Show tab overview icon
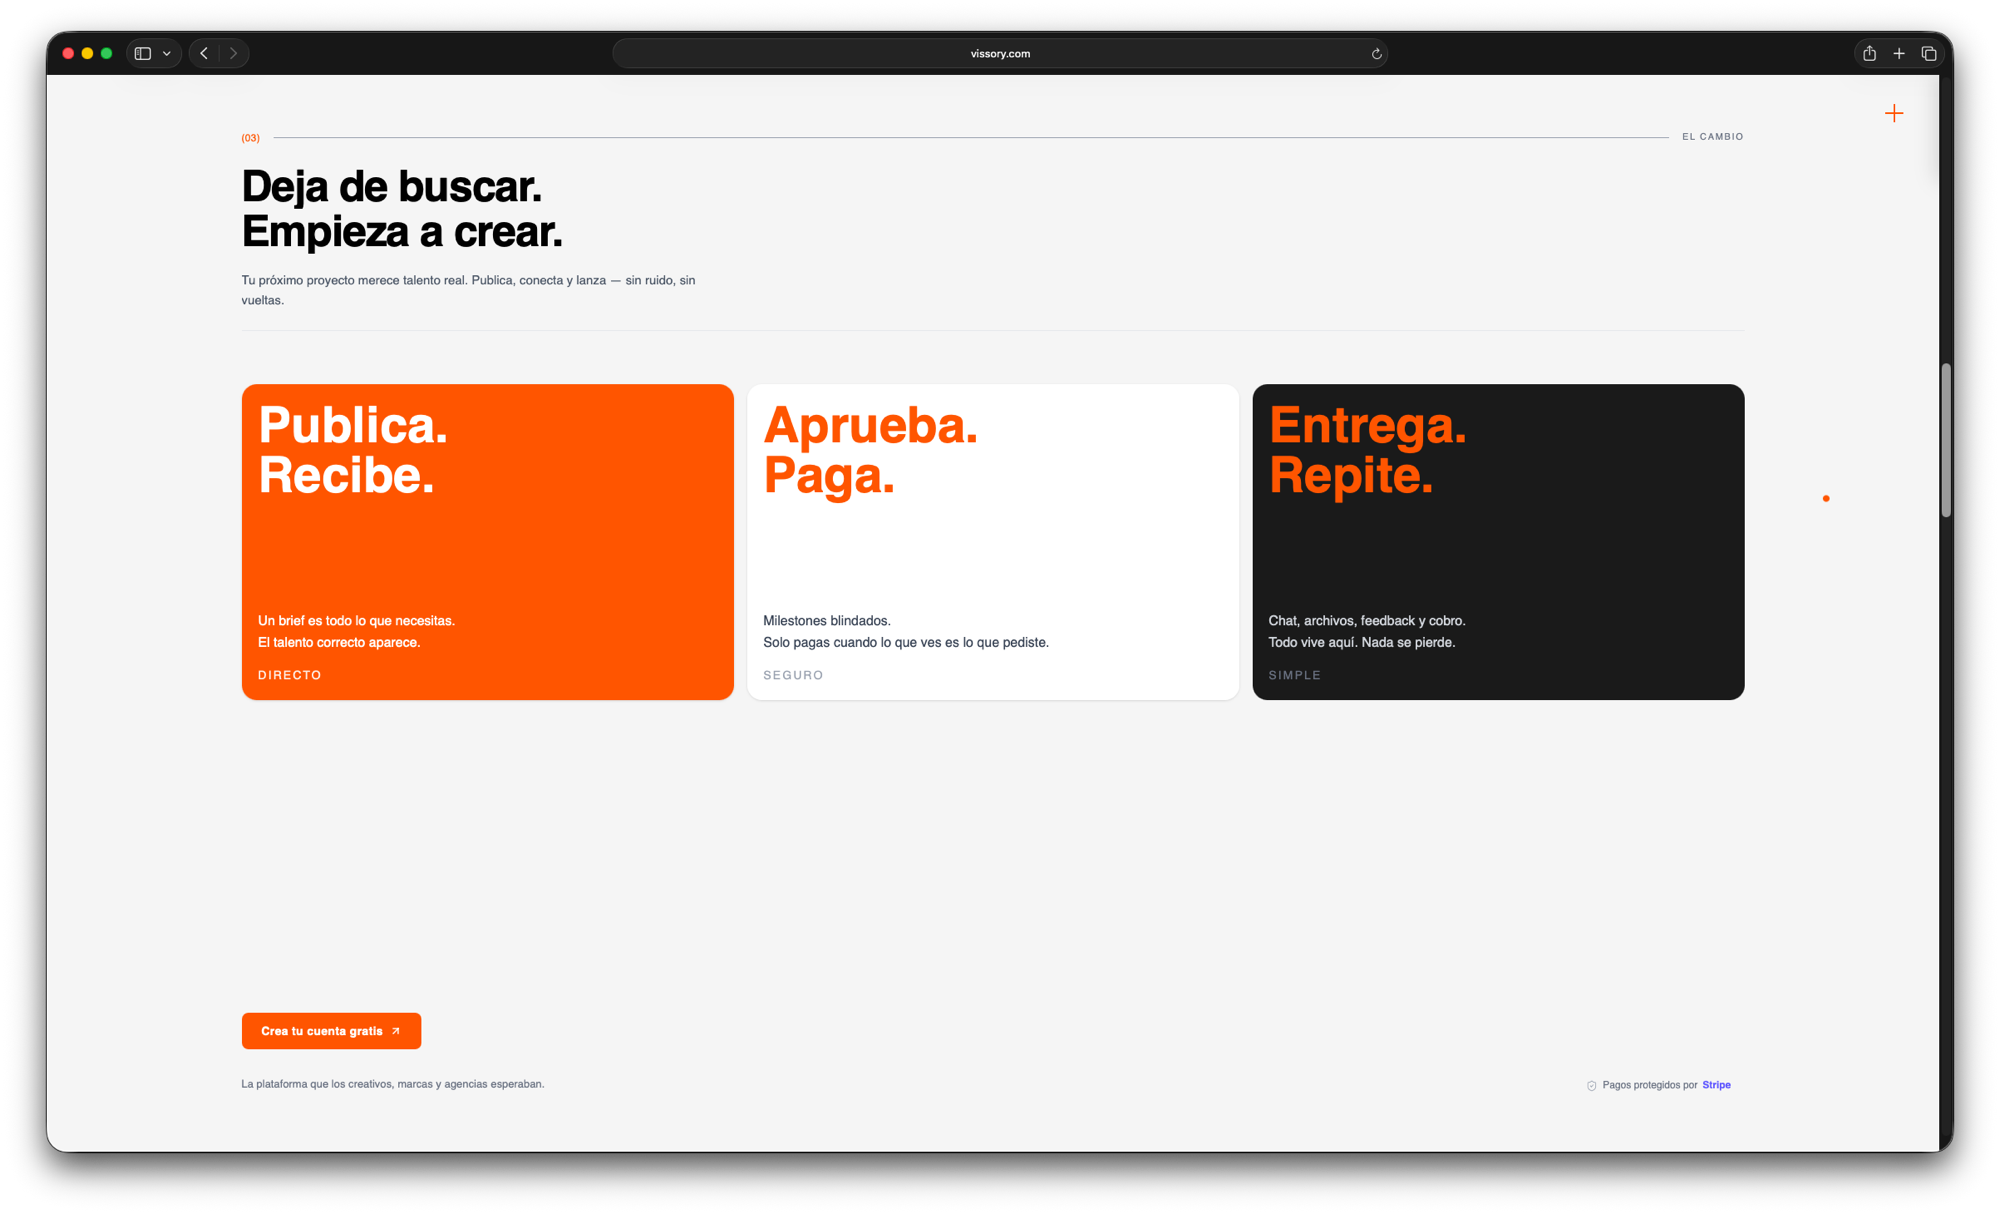 (x=1929, y=54)
